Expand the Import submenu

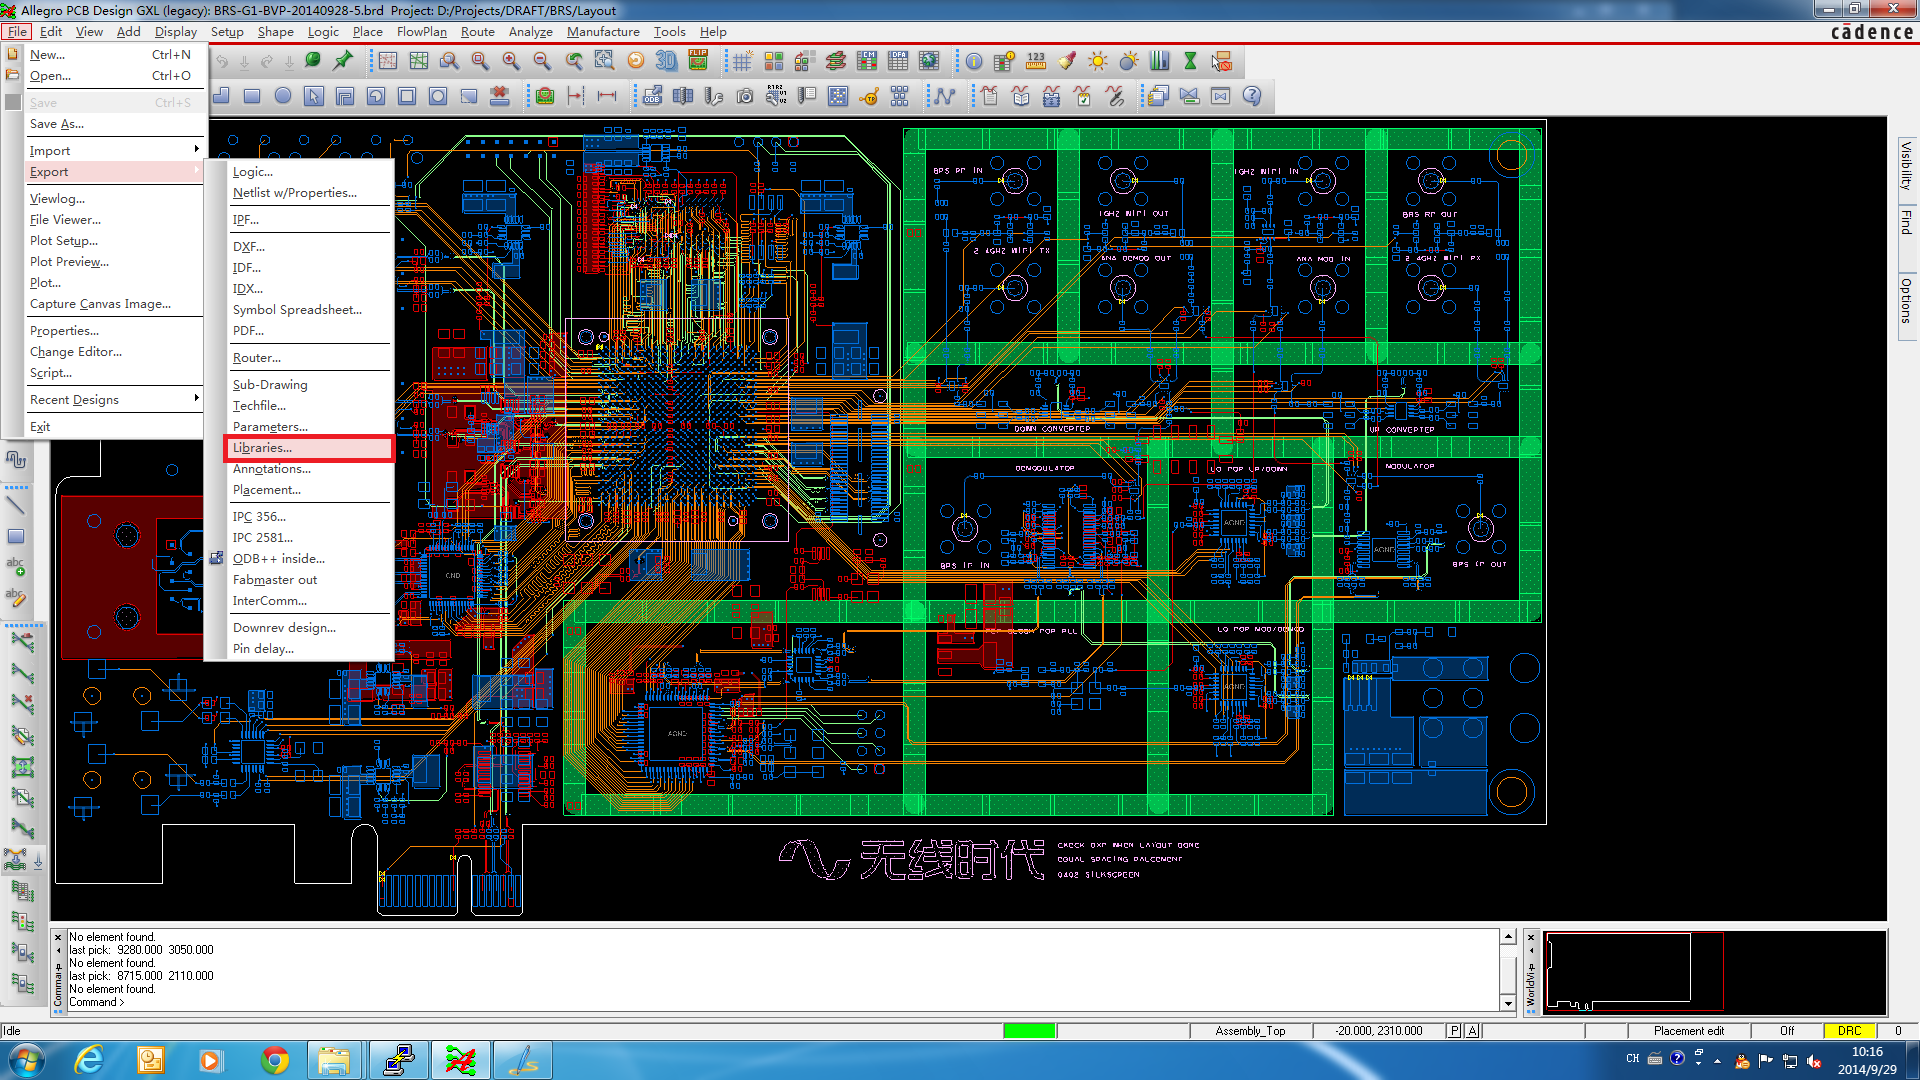(x=114, y=150)
